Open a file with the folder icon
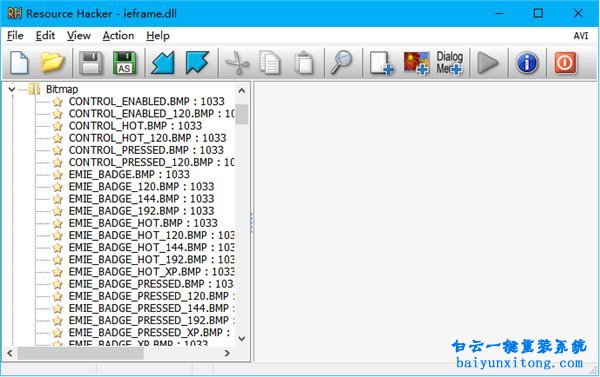The height and width of the screenshot is (377, 600). tap(52, 62)
